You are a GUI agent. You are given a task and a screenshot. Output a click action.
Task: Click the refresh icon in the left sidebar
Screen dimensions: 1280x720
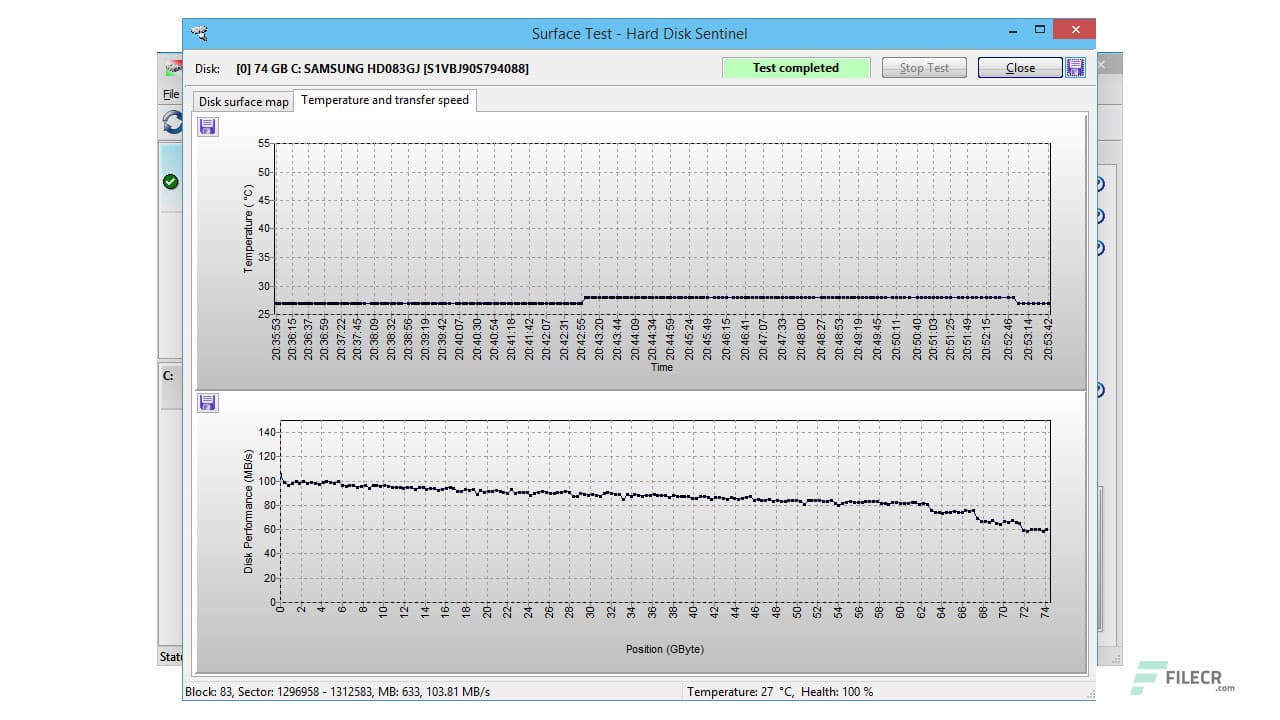171,123
